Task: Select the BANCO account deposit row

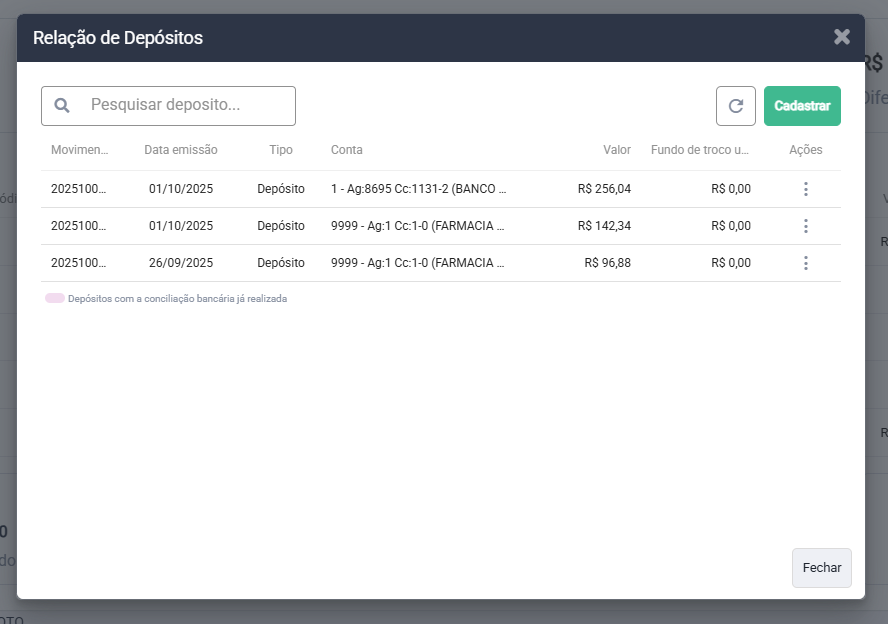Action: click(418, 189)
